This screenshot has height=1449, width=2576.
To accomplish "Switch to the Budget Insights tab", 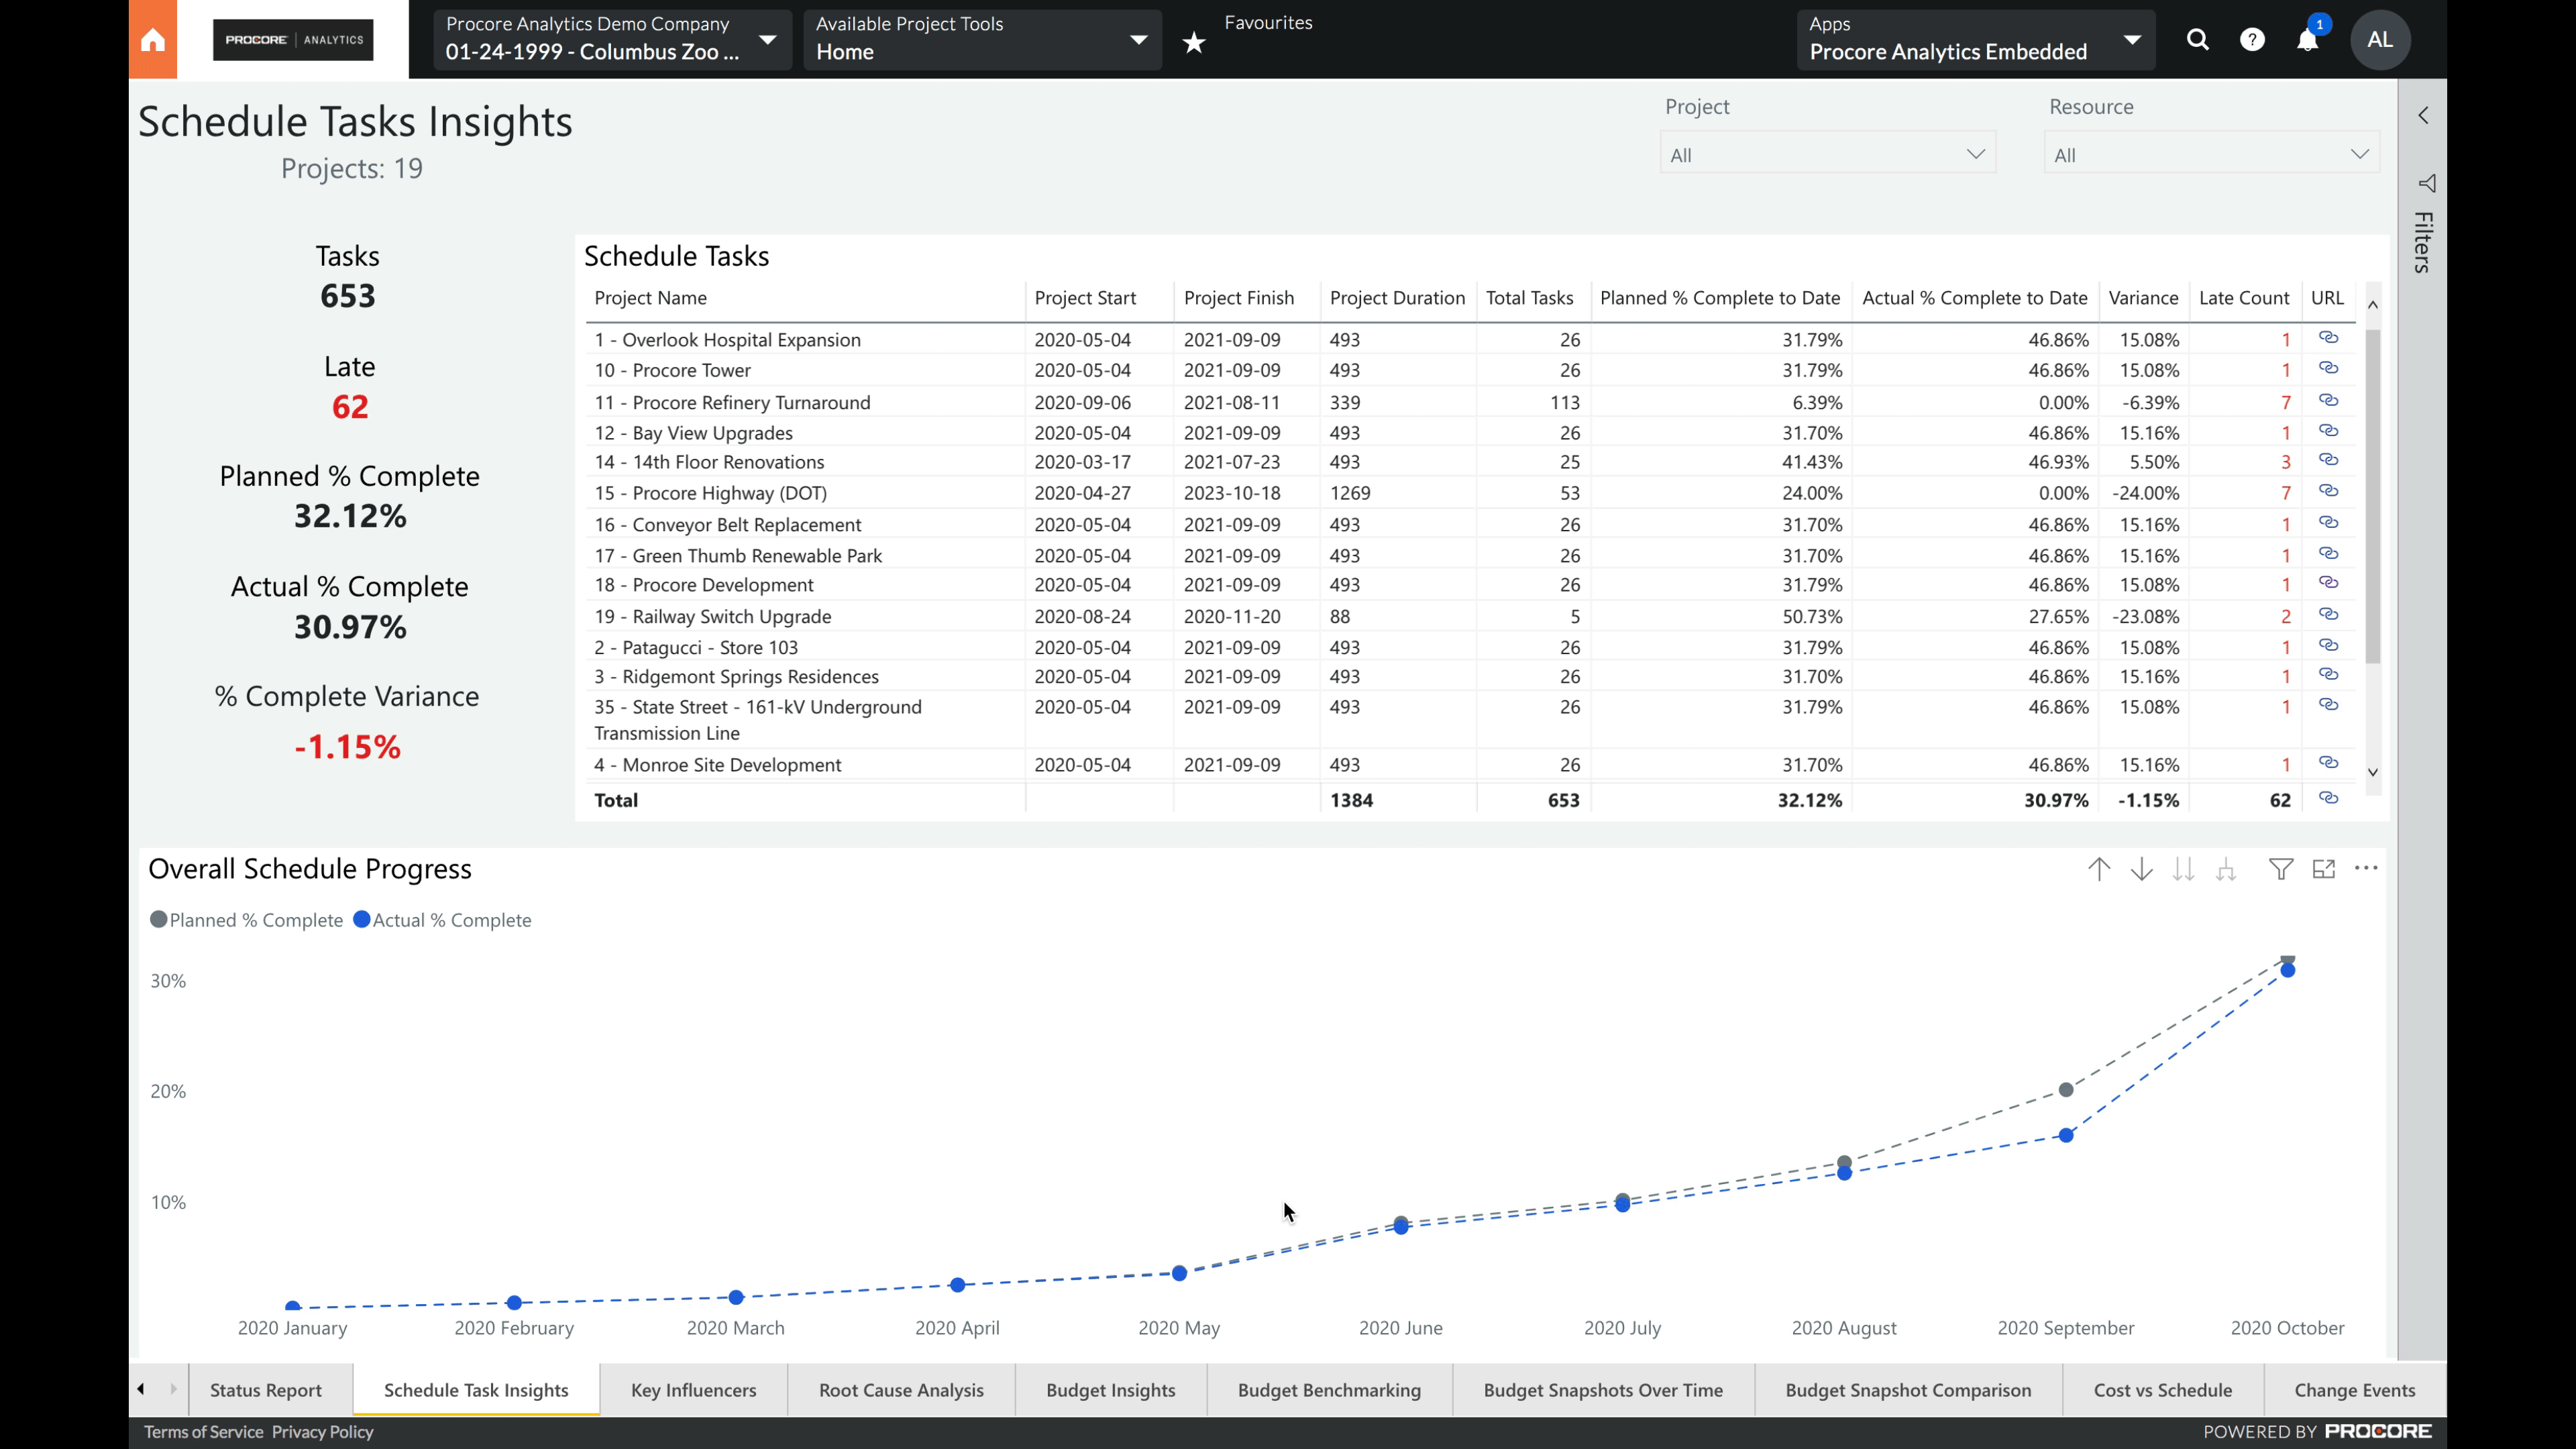I will click(x=1110, y=1390).
